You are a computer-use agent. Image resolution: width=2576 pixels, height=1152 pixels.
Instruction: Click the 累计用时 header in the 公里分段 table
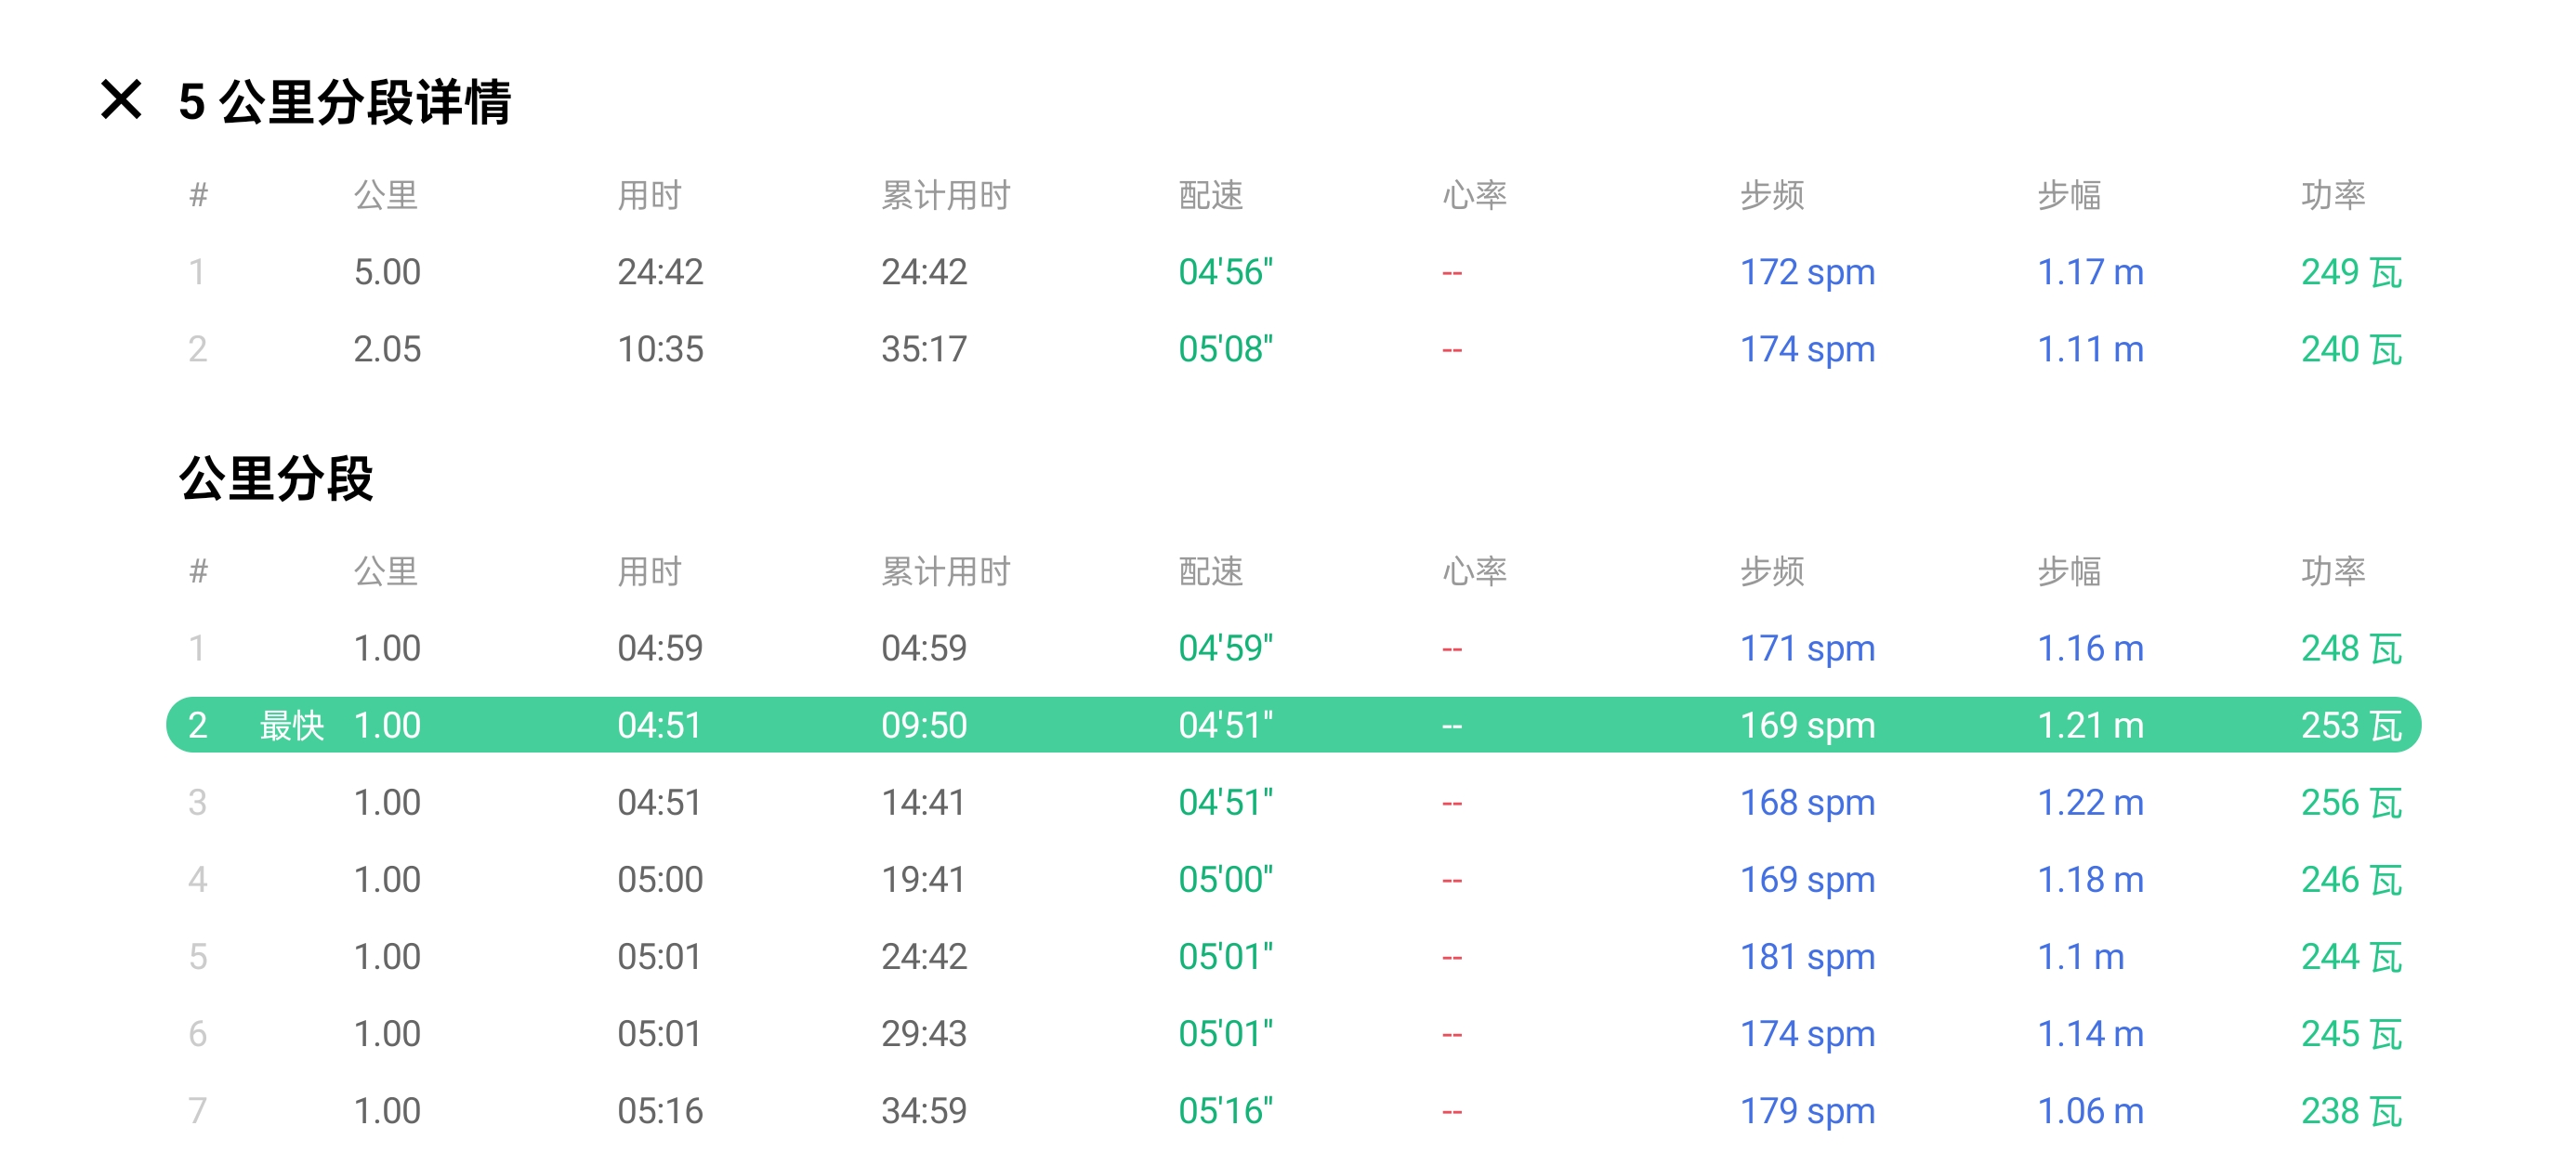tap(945, 571)
